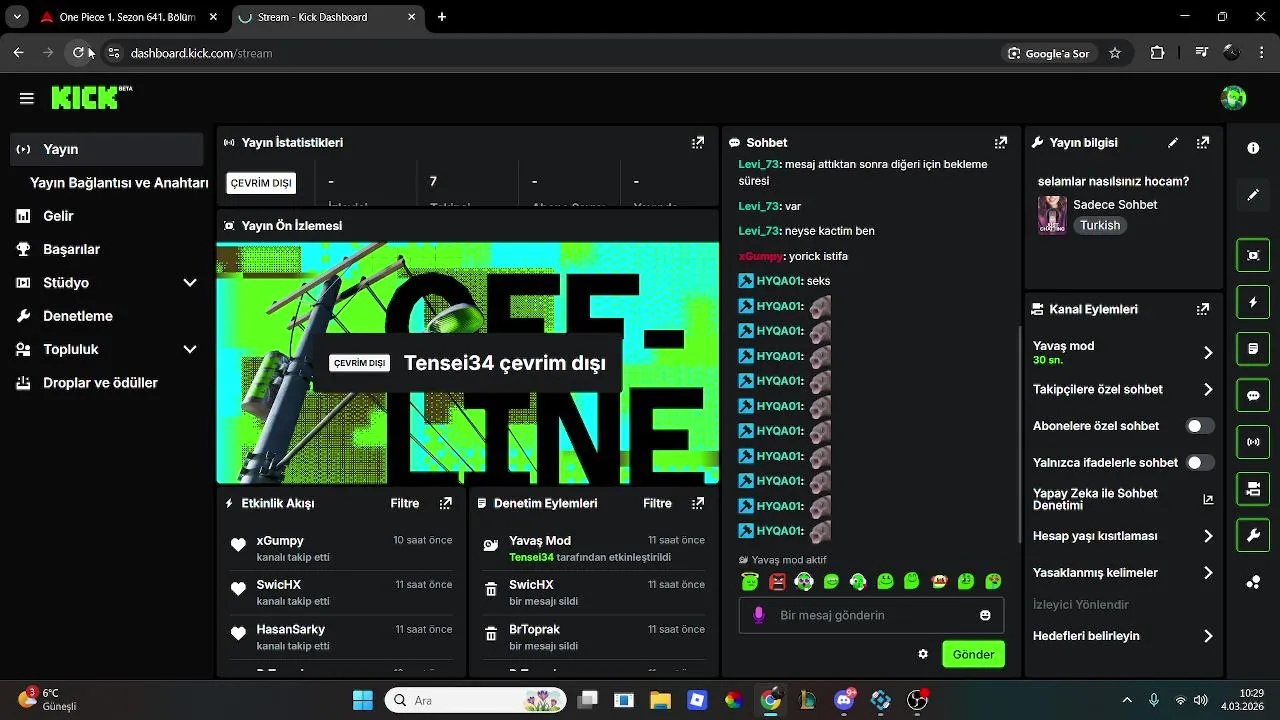Click the Turkish language tag
1280x720 pixels.
1100,226
